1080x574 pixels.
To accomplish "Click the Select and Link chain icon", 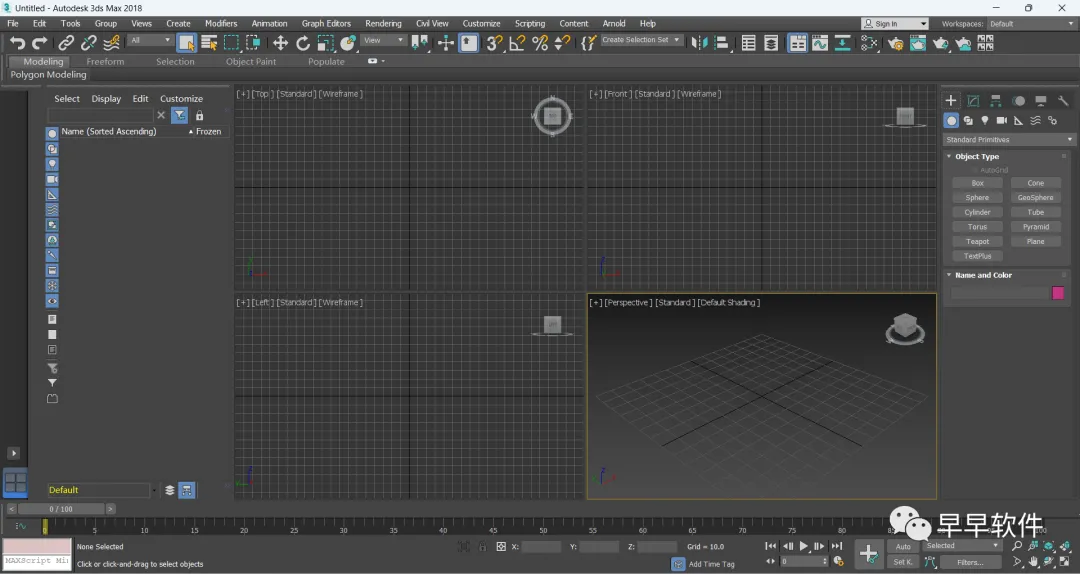I will tap(66, 43).
